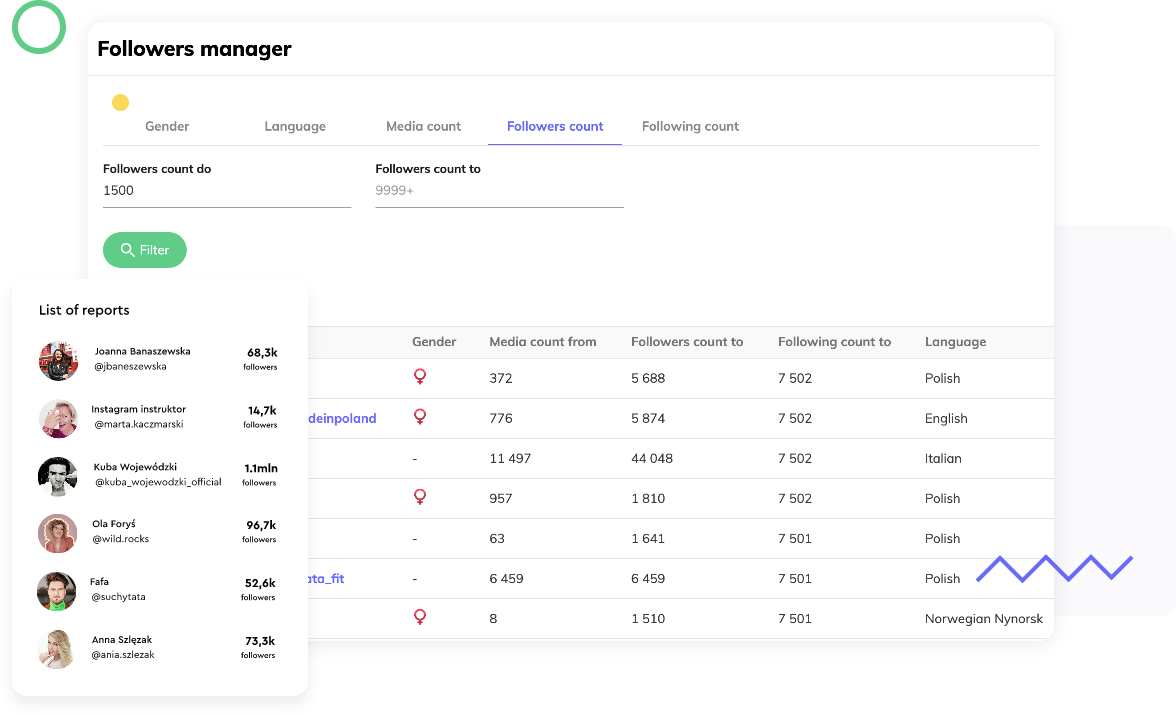Click the female gender icon in the deinpoland row
1176x715 pixels.
(420, 416)
